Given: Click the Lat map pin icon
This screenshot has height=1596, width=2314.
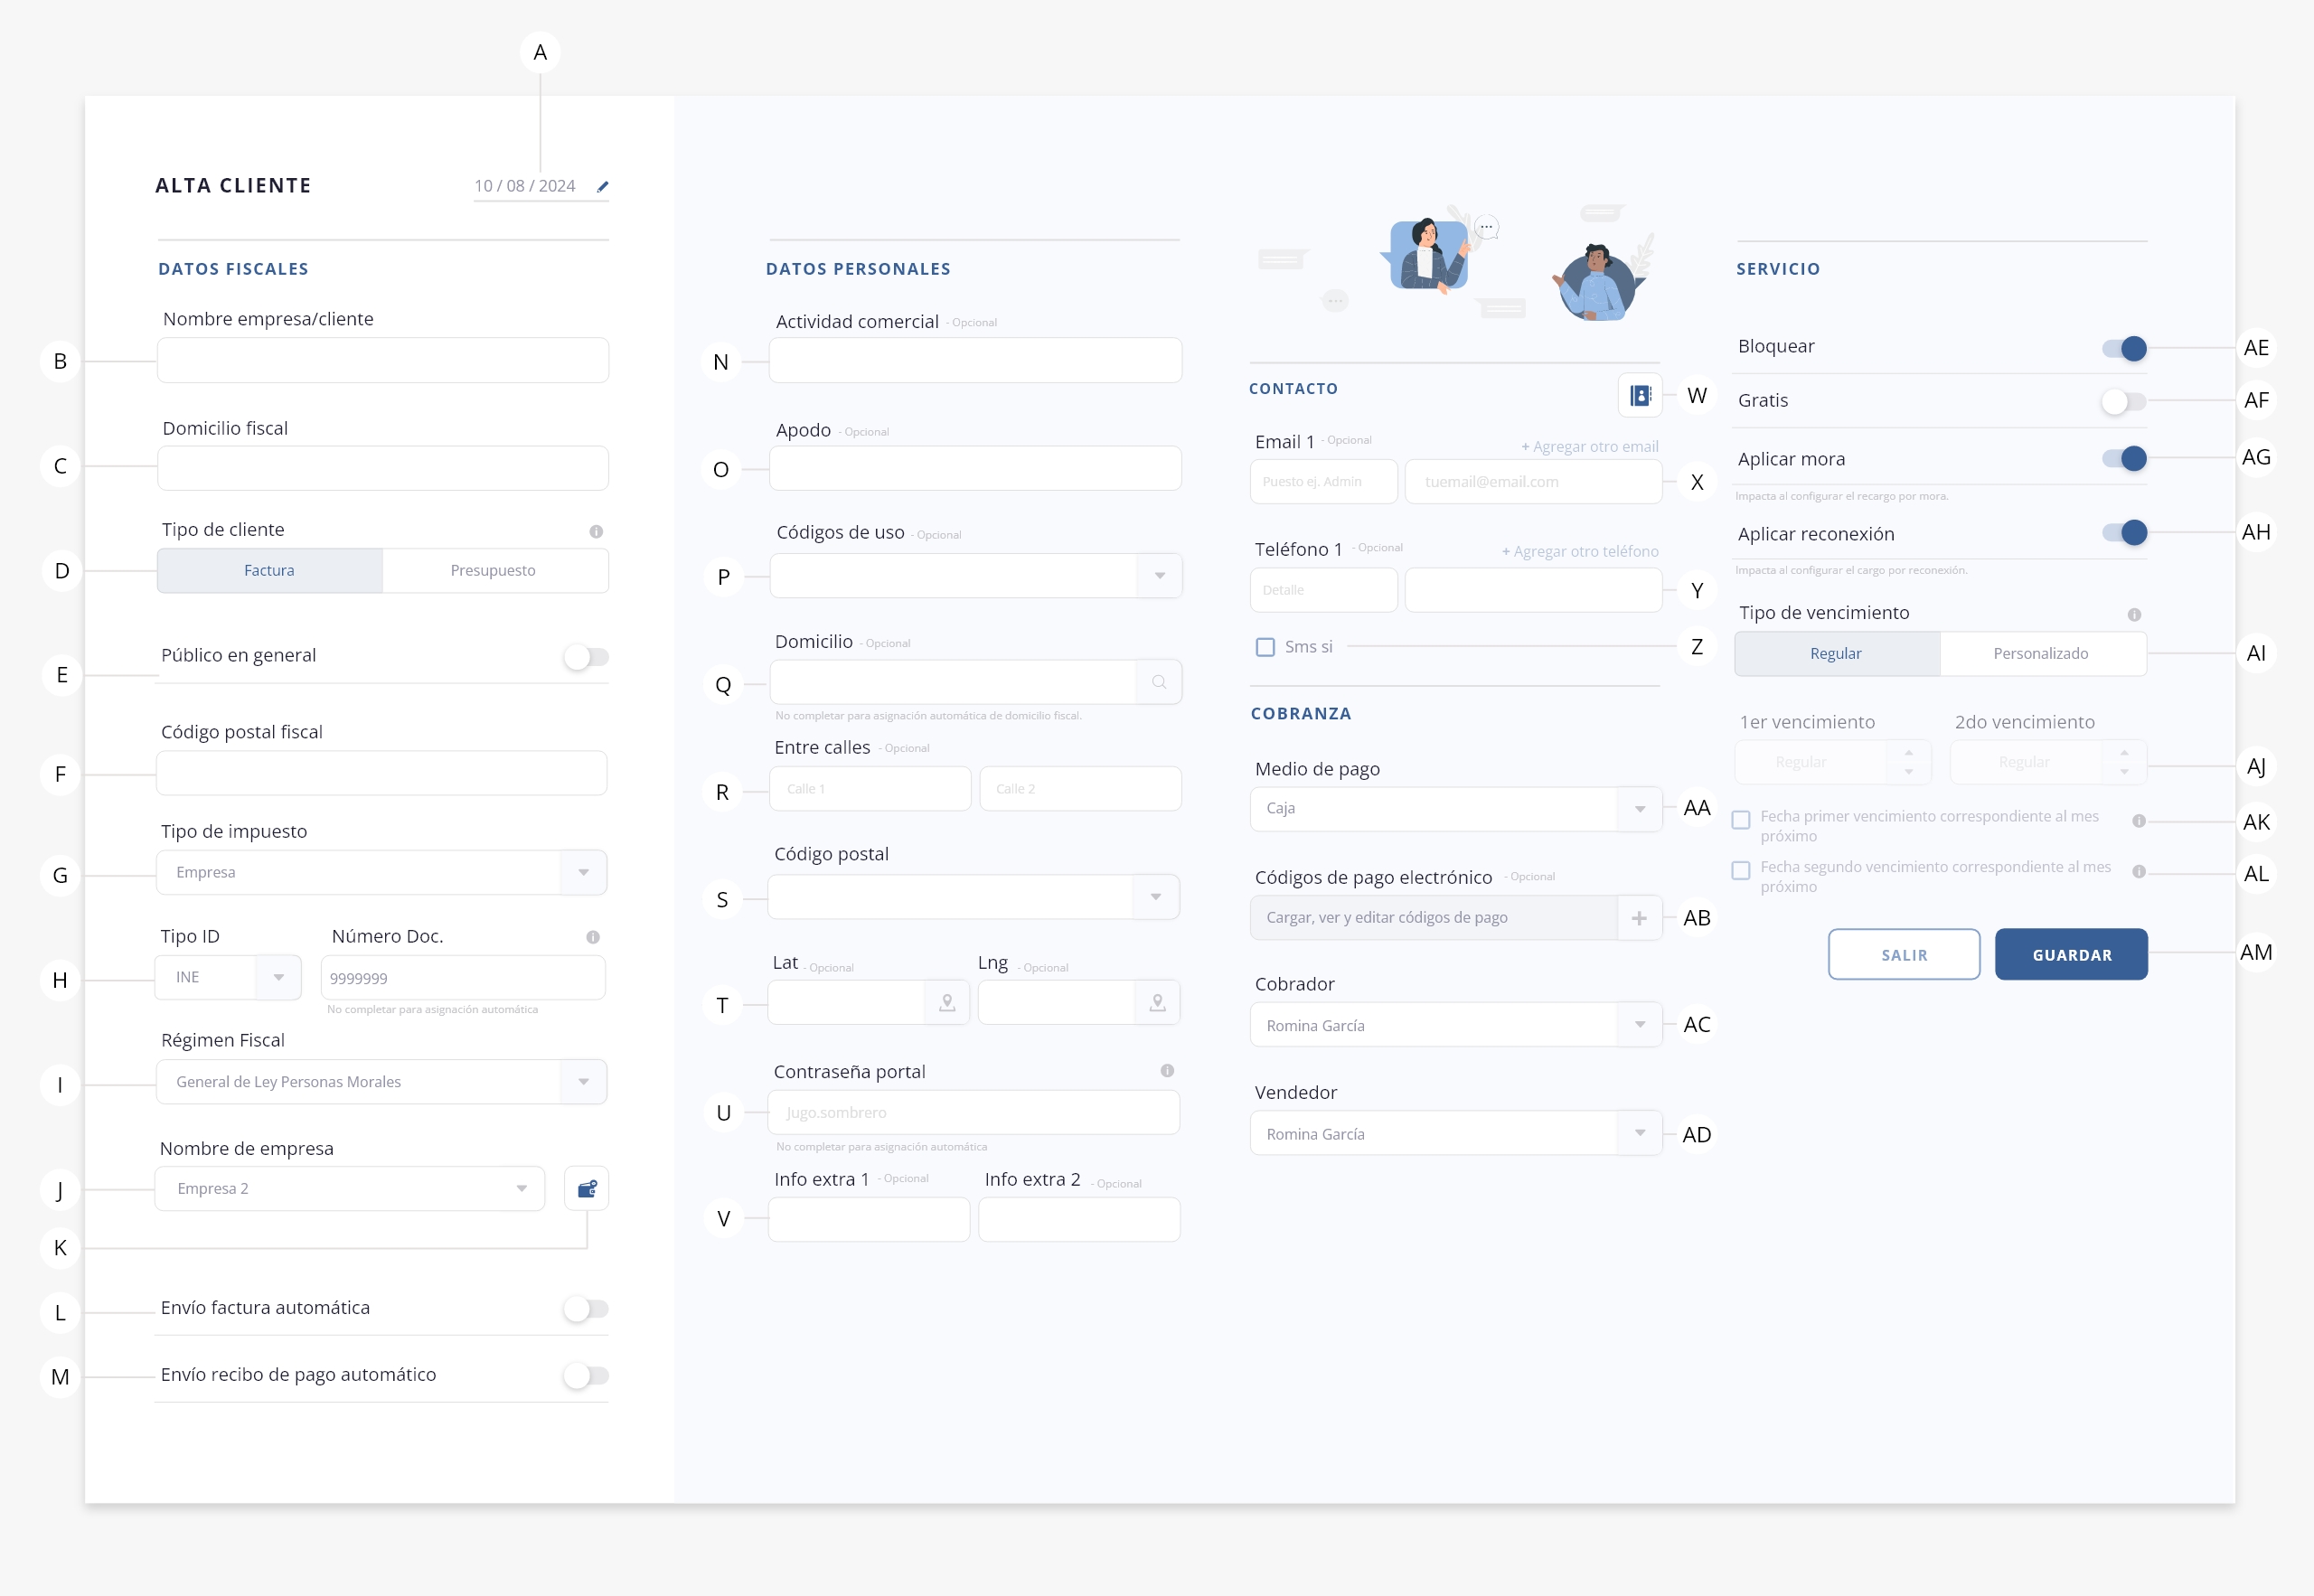Looking at the screenshot, I should point(946,1002).
